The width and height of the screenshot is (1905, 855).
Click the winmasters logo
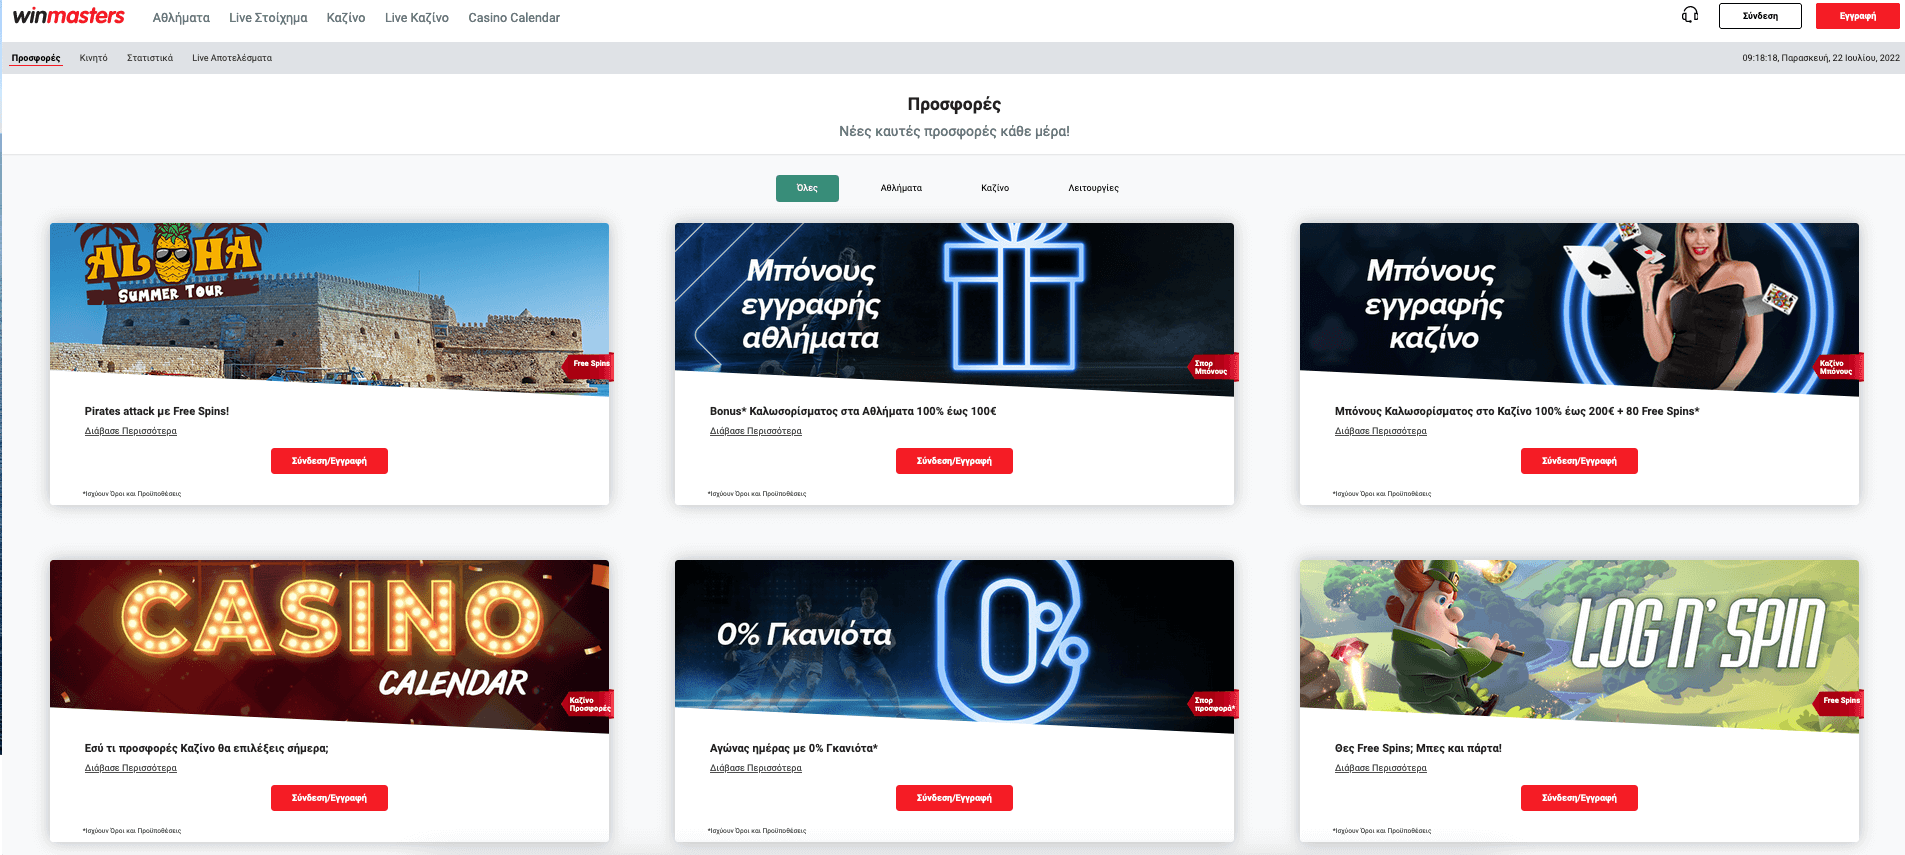click(x=69, y=16)
